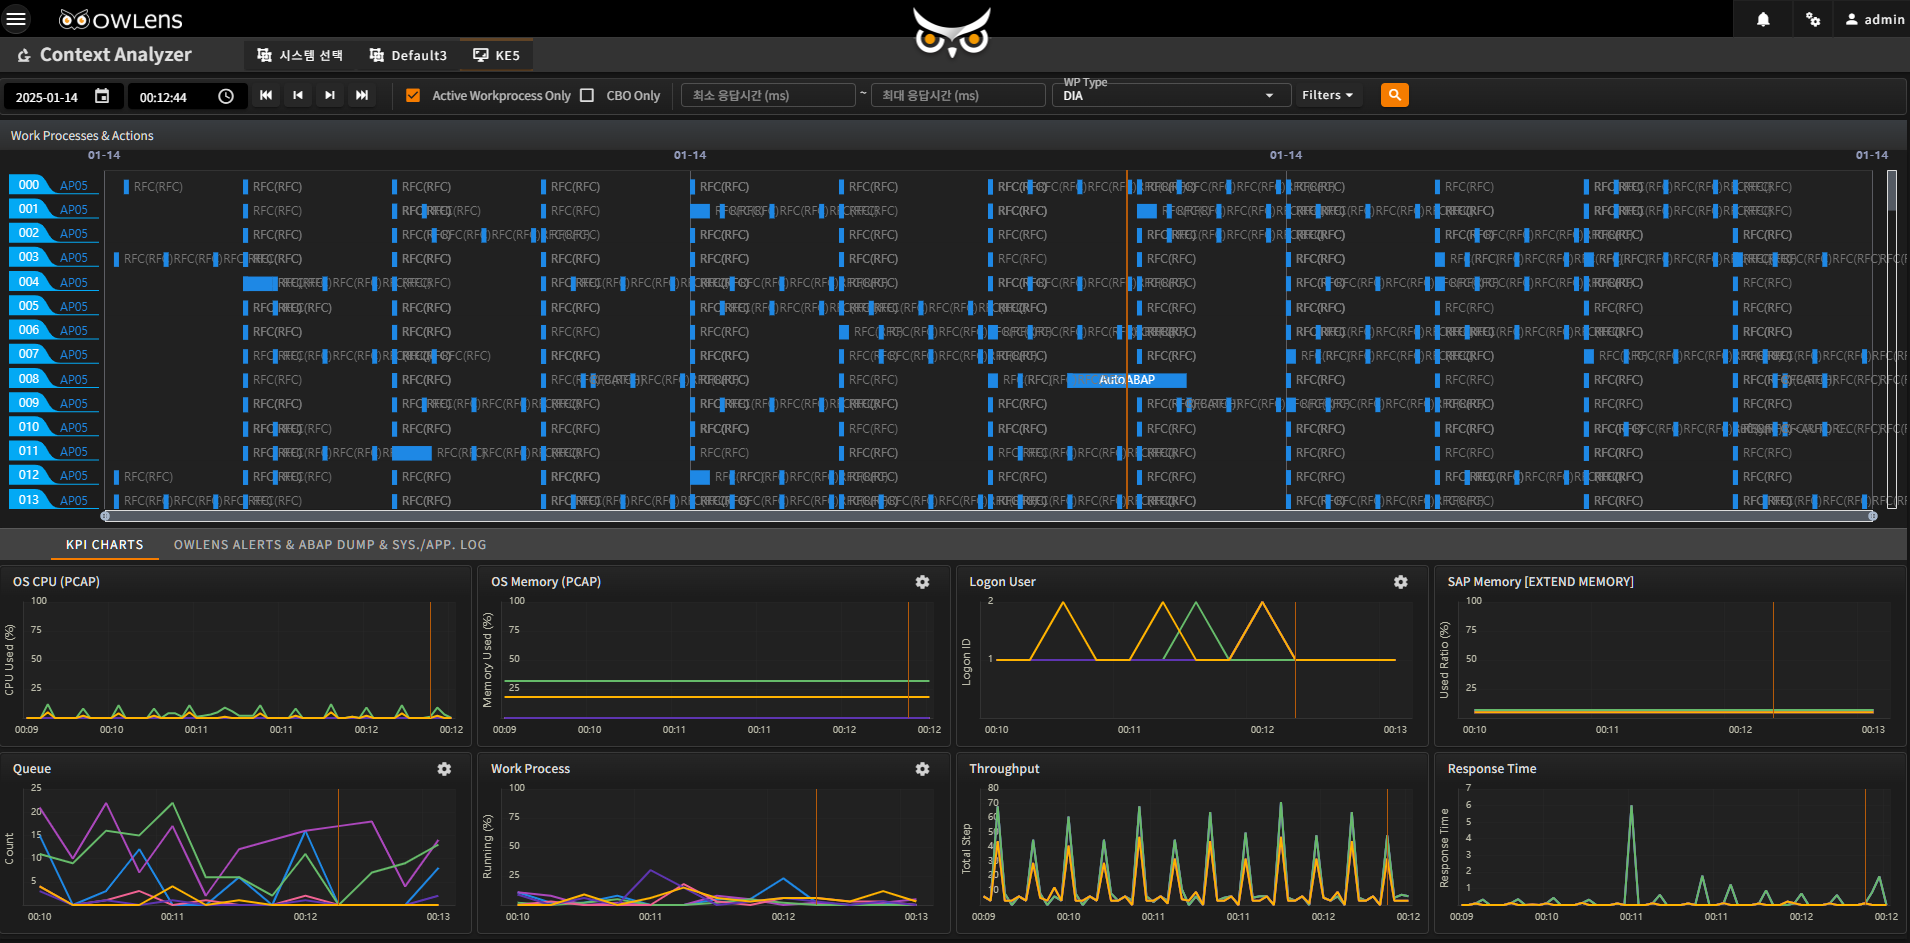This screenshot has width=1910, height=943.
Task: Open the notifications bell
Action: click(x=1763, y=19)
